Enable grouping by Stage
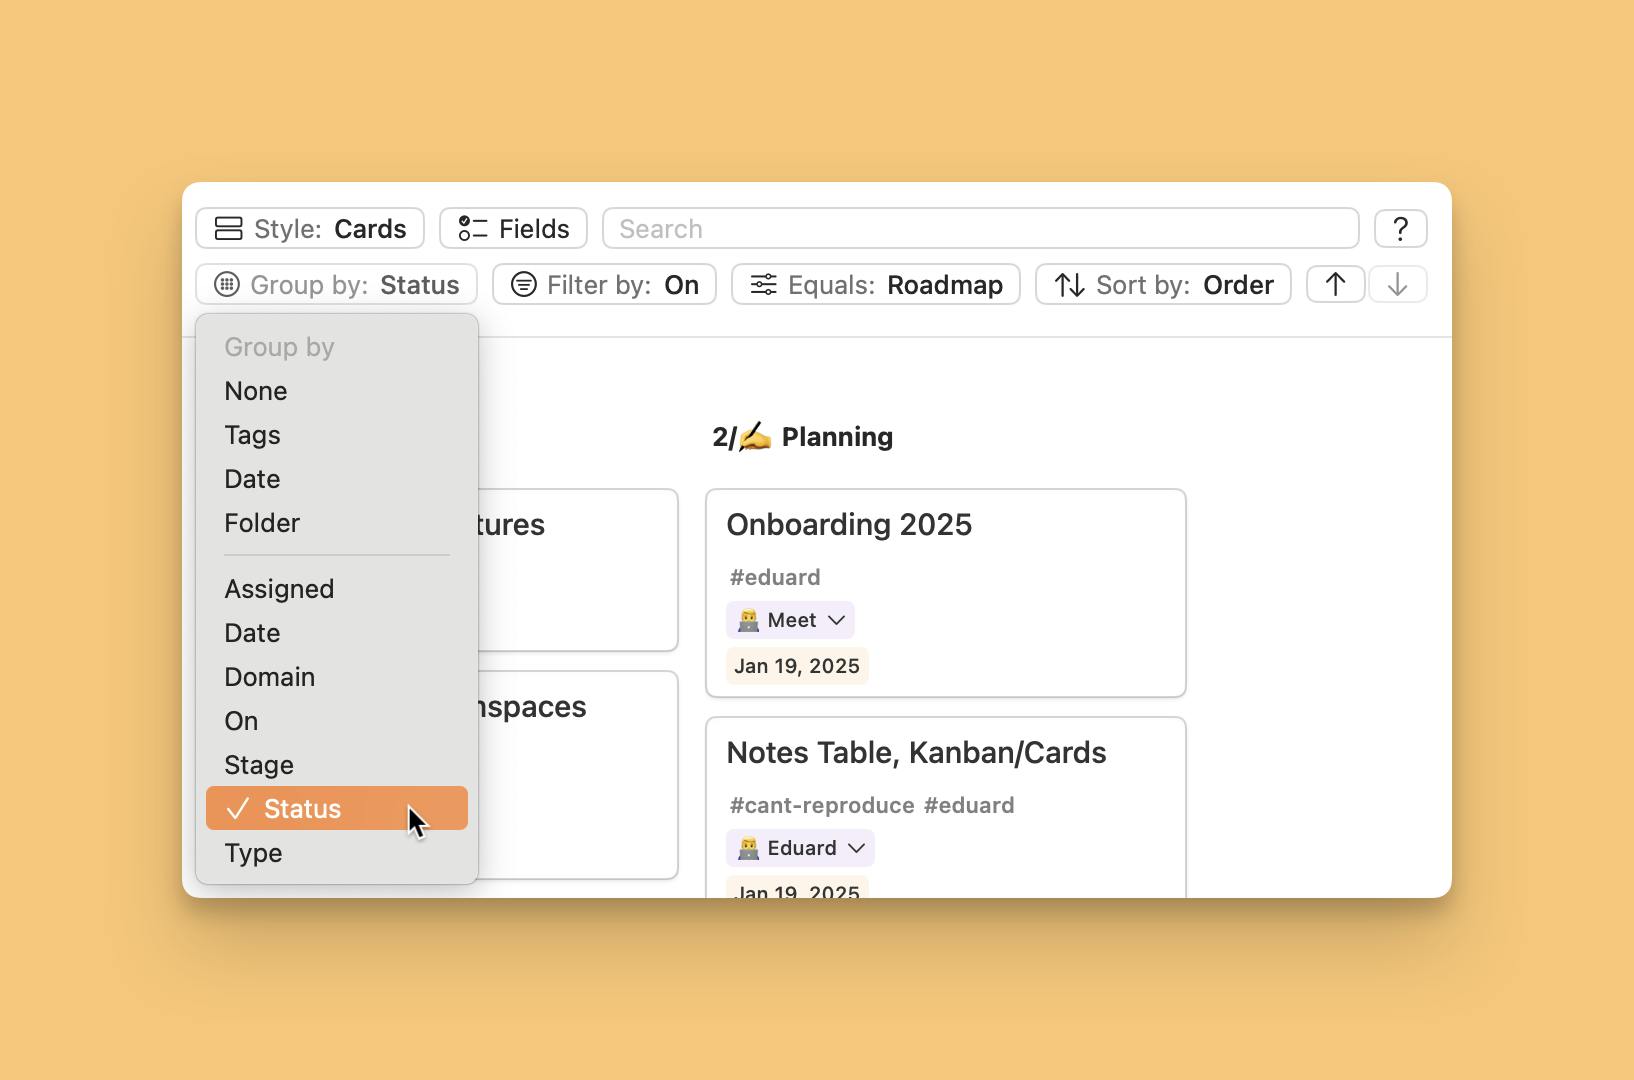This screenshot has width=1634, height=1080. [258, 764]
